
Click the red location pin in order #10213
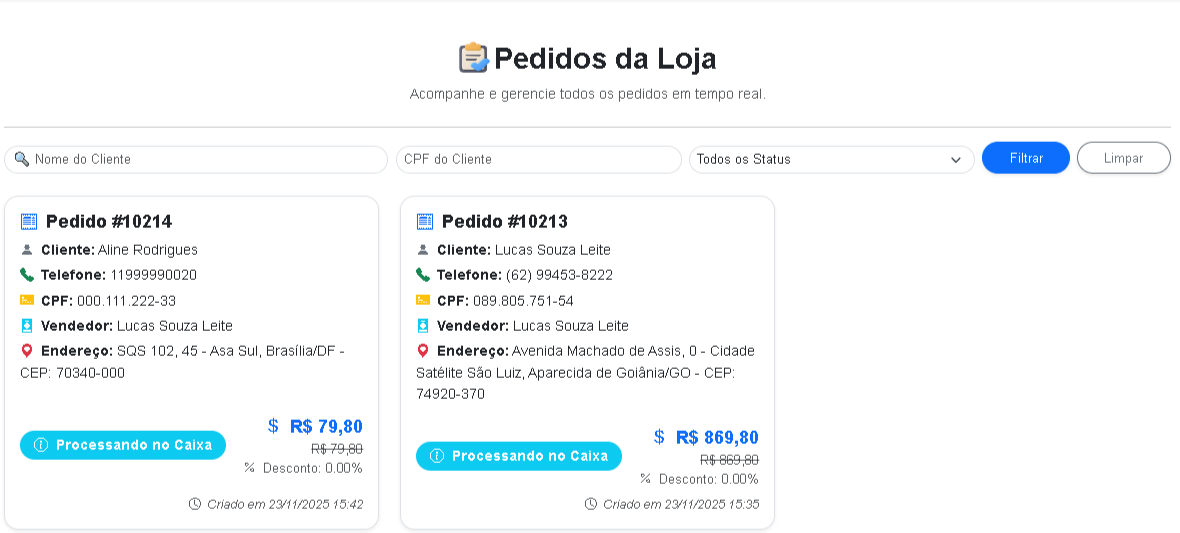(x=423, y=351)
